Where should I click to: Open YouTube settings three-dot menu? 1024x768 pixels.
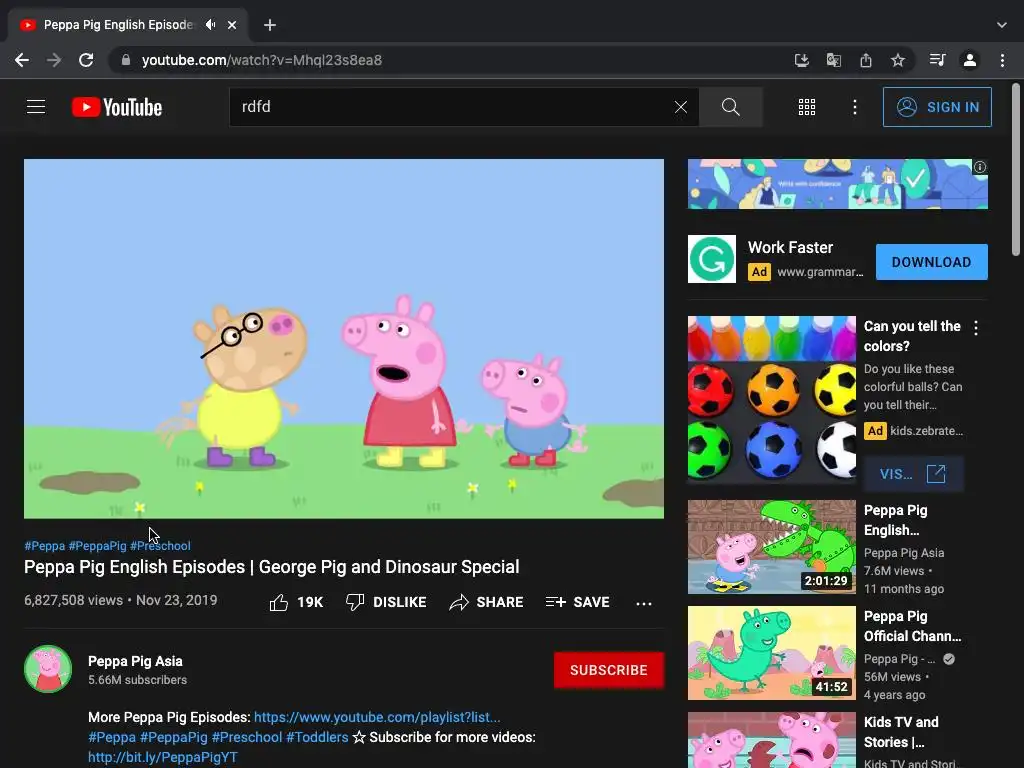855,107
